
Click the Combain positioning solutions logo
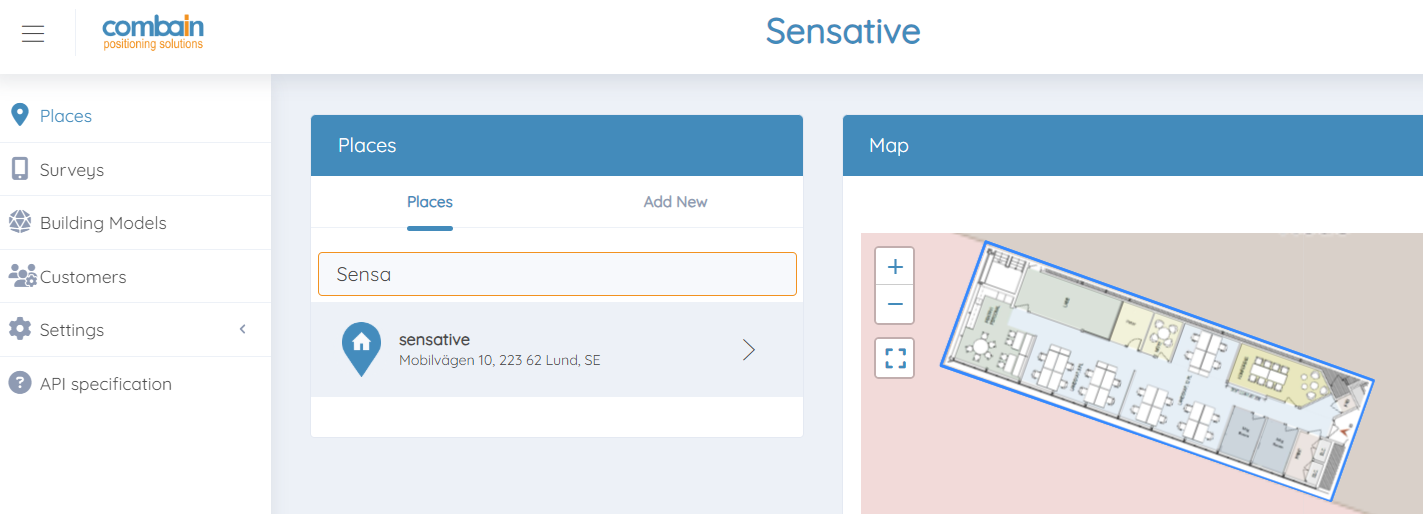coord(153,33)
